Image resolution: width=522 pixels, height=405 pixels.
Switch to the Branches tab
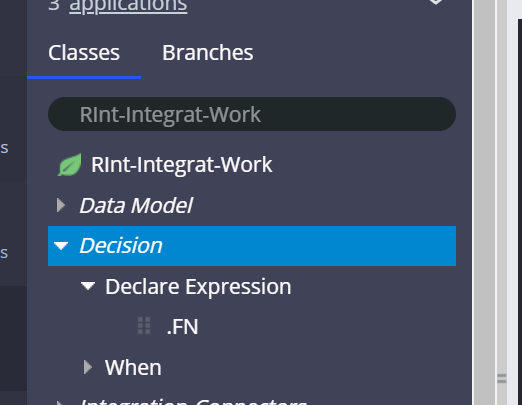pyautogui.click(x=208, y=53)
